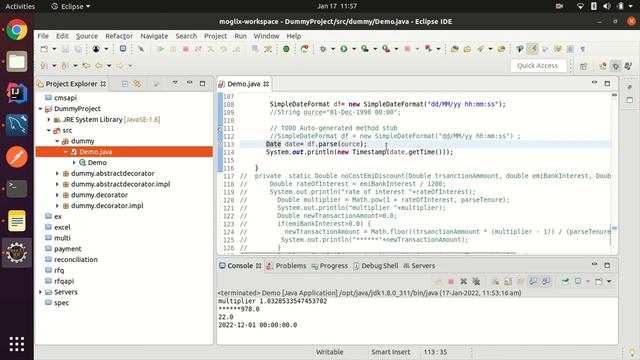This screenshot has width=640, height=360.
Task: Open Project Explorer view menu triangle
Action: (x=175, y=83)
